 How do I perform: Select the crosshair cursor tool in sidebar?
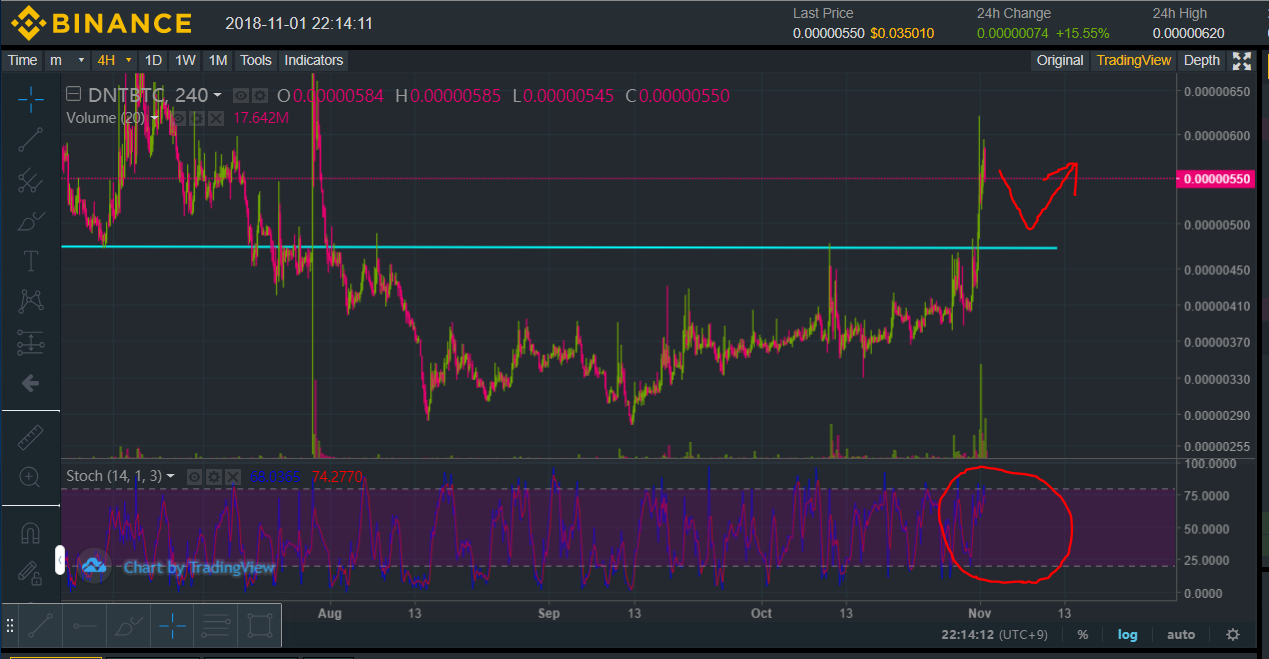(x=31, y=98)
